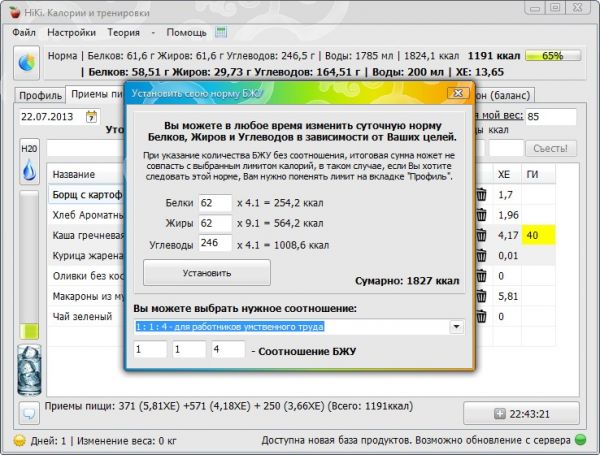This screenshot has width=600, height=455.
Task: Open the Теория menu
Action: point(124,32)
